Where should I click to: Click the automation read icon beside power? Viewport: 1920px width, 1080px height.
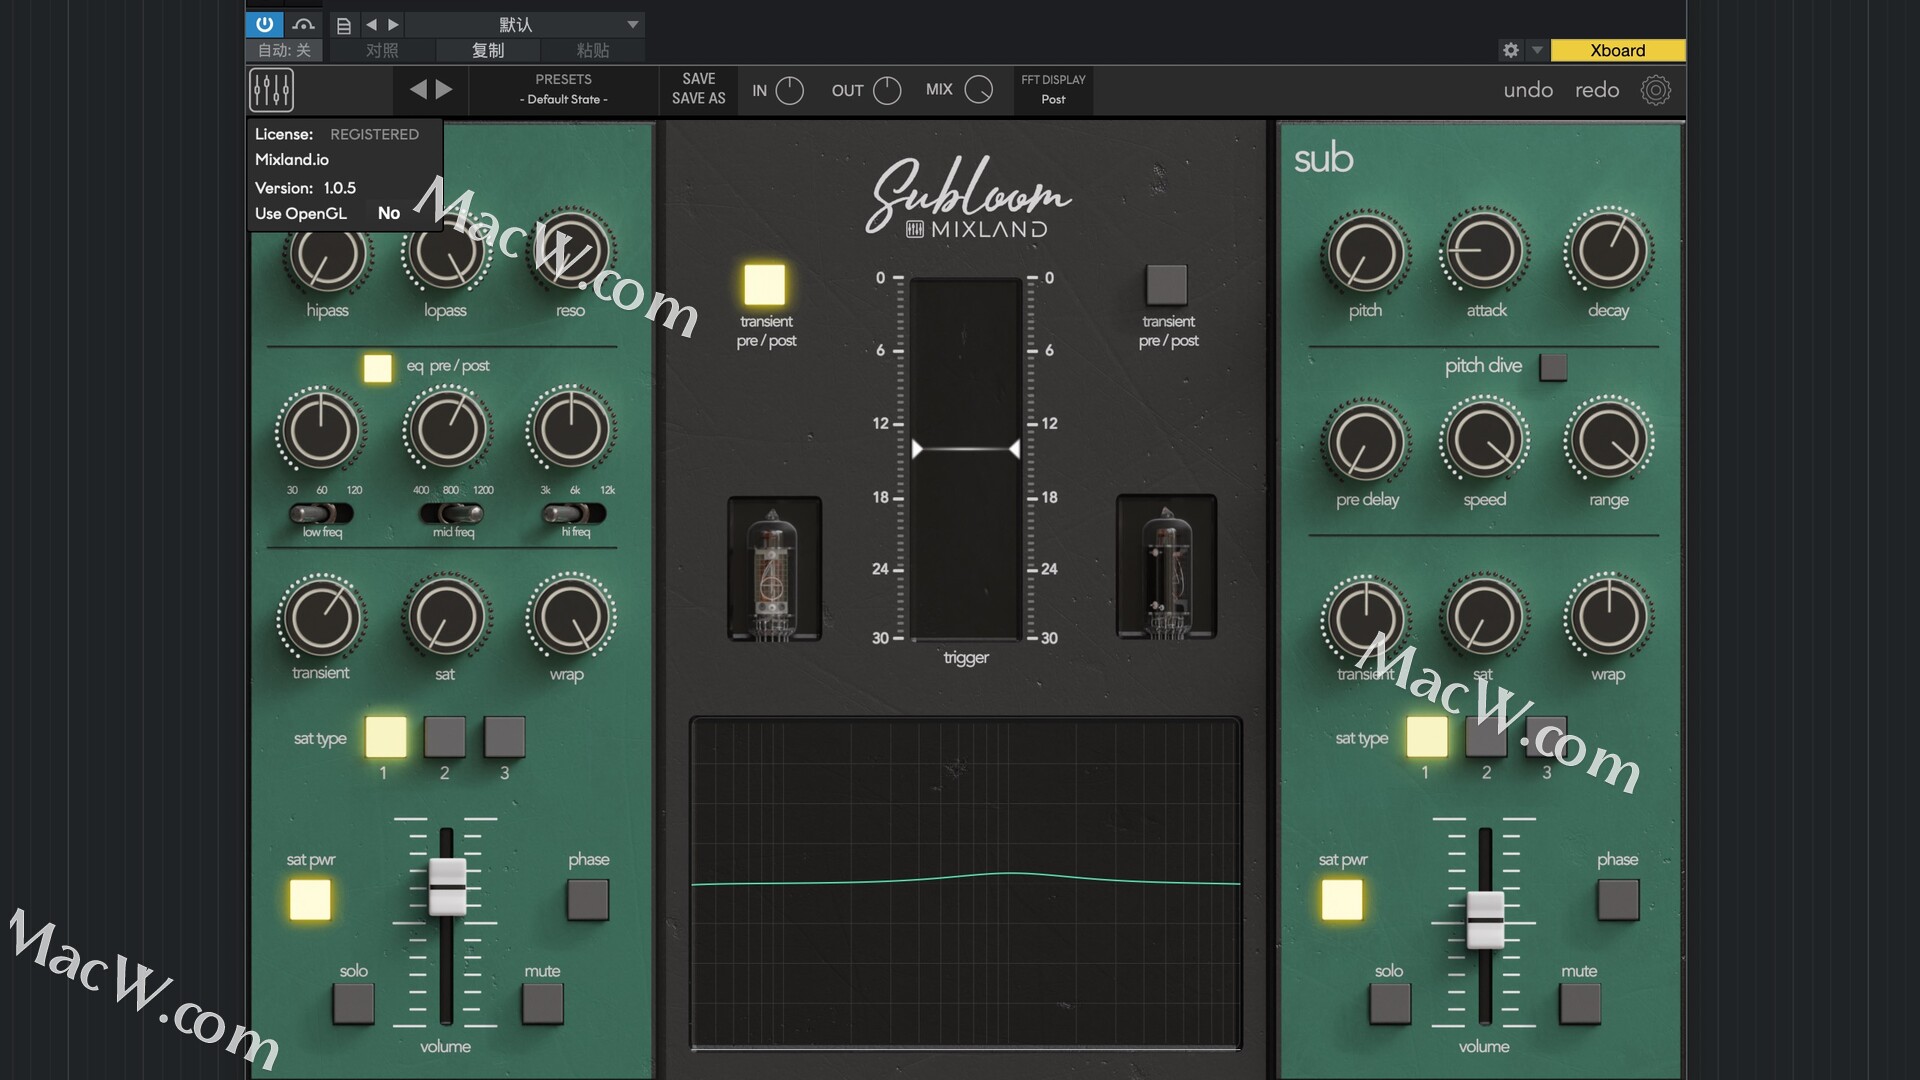click(x=304, y=24)
